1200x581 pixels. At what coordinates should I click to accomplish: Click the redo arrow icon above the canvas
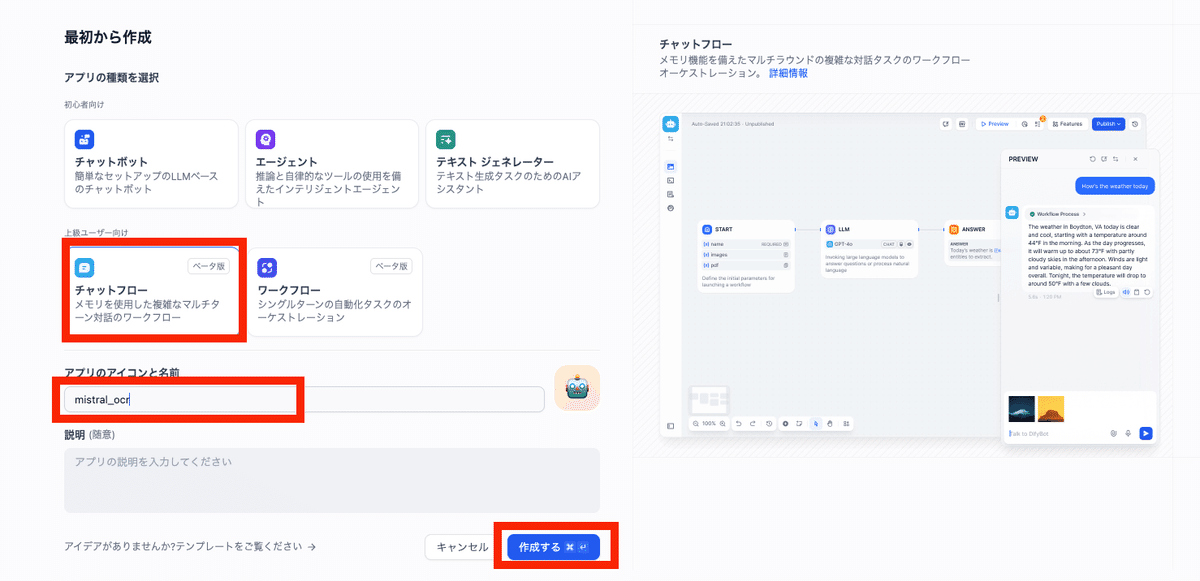[752, 424]
